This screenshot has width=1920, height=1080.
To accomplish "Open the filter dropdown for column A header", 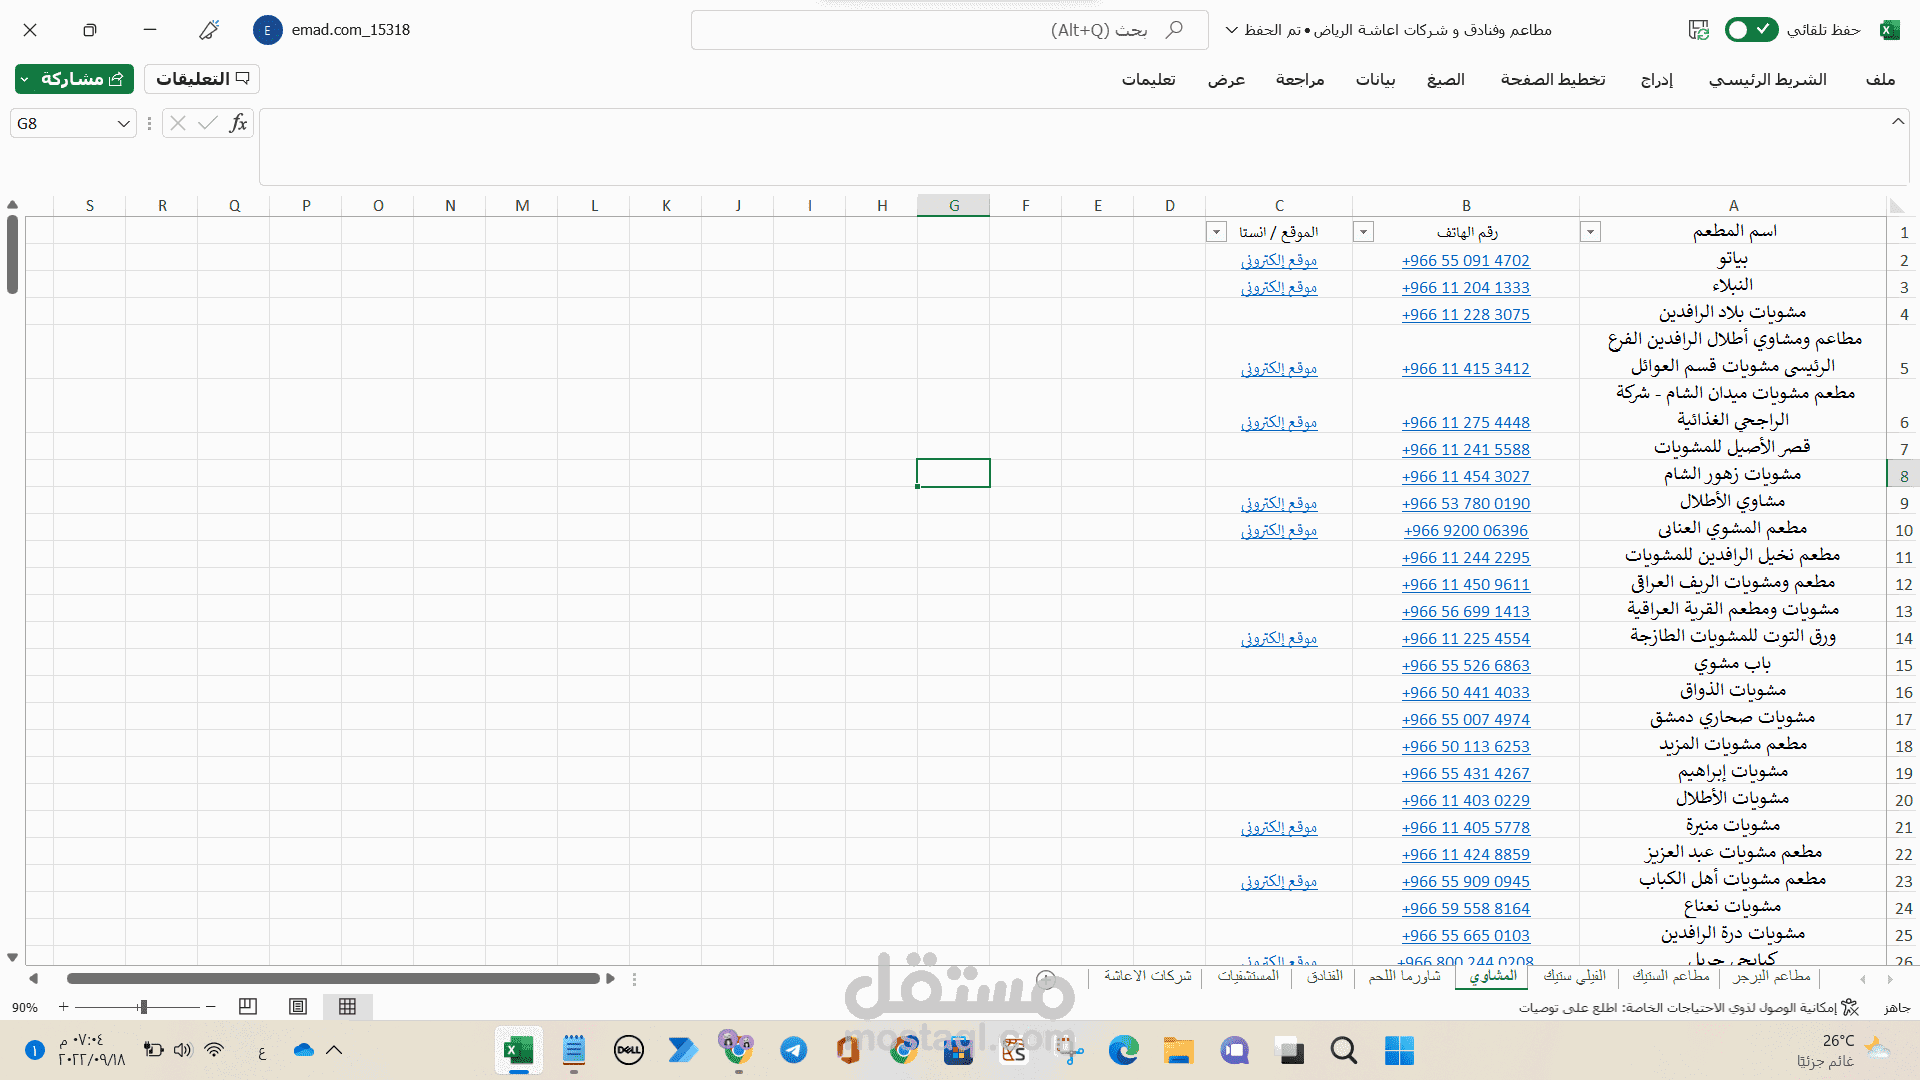I will [x=1590, y=232].
